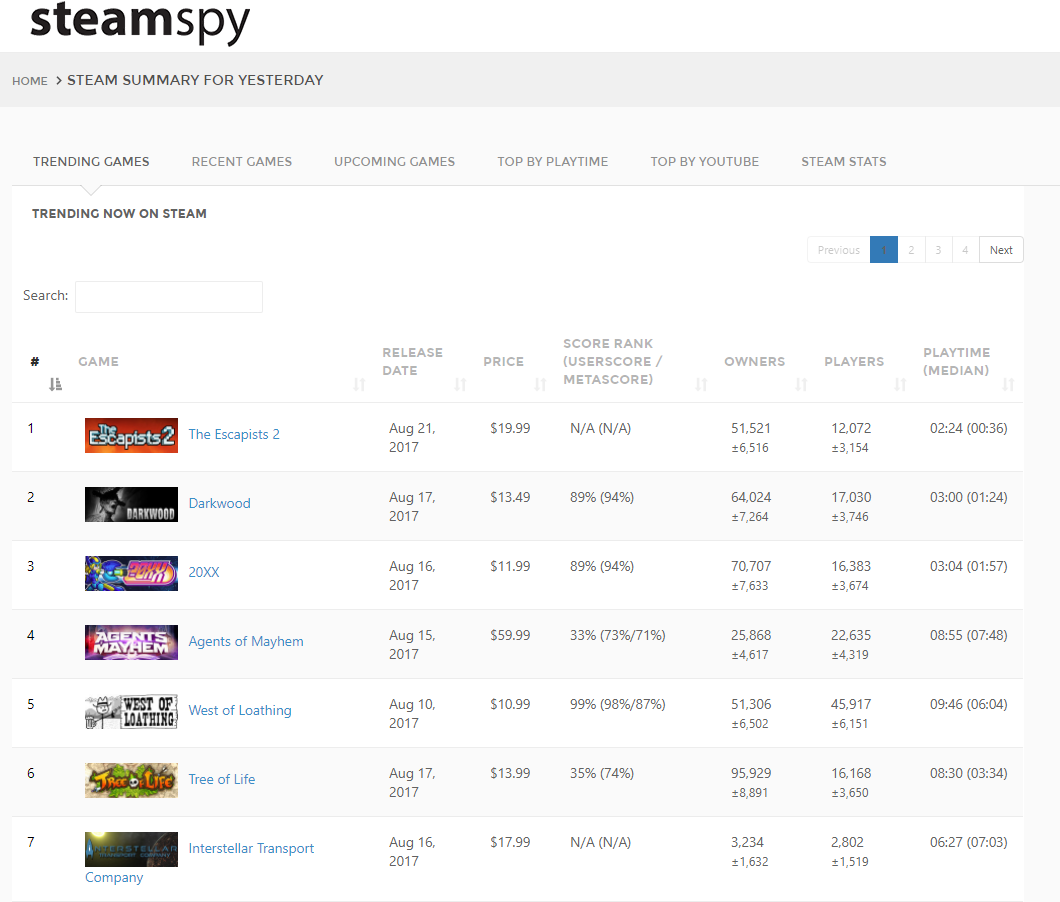This screenshot has width=1060, height=902.
Task: Select the Aug 21, 2017 date cell
Action: pyautogui.click(x=412, y=437)
